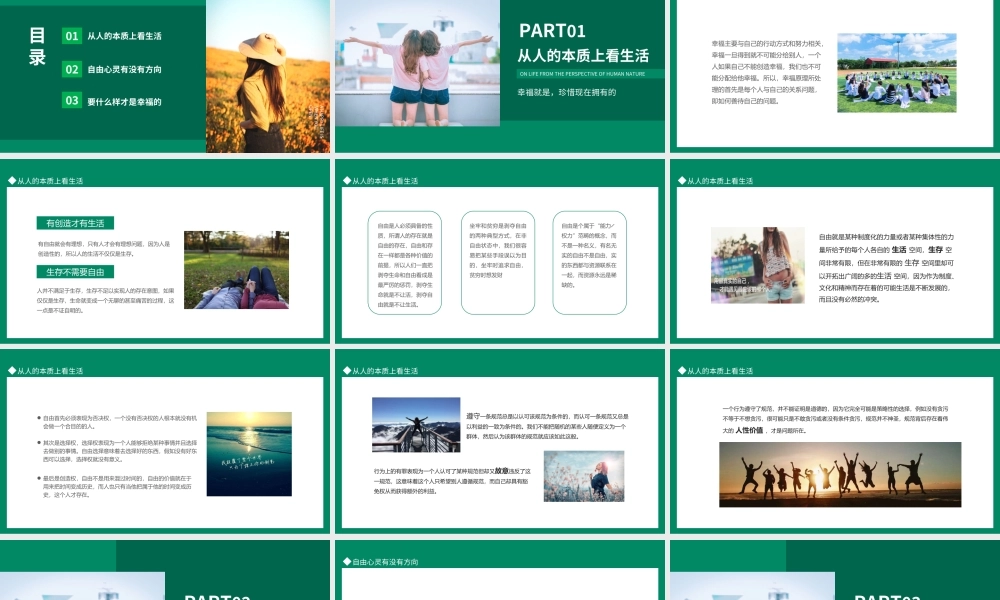This screenshot has width=1000, height=600.
Task: Open the ocean sunset photo
Action: point(249,454)
